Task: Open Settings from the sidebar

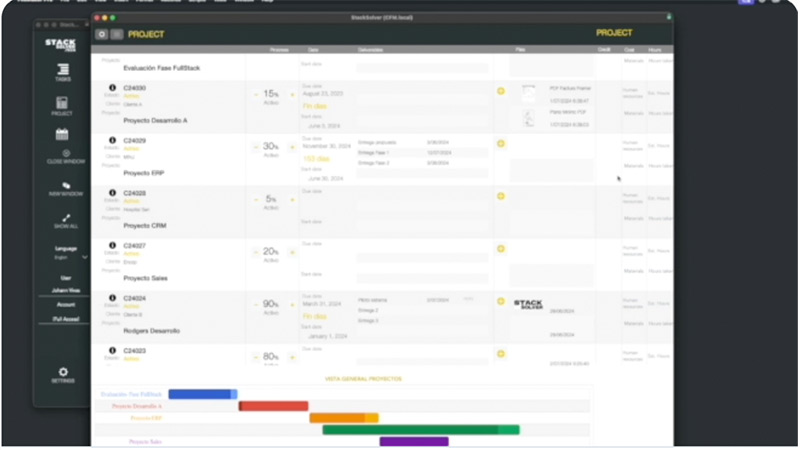Action: point(63,373)
